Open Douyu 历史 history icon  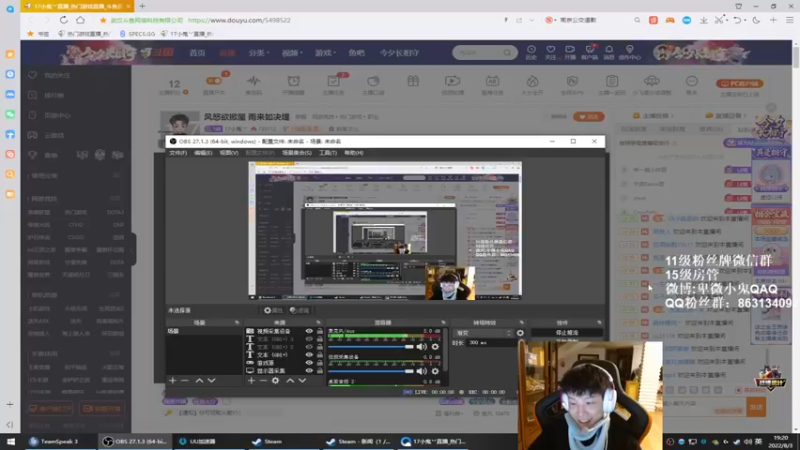pos(531,52)
